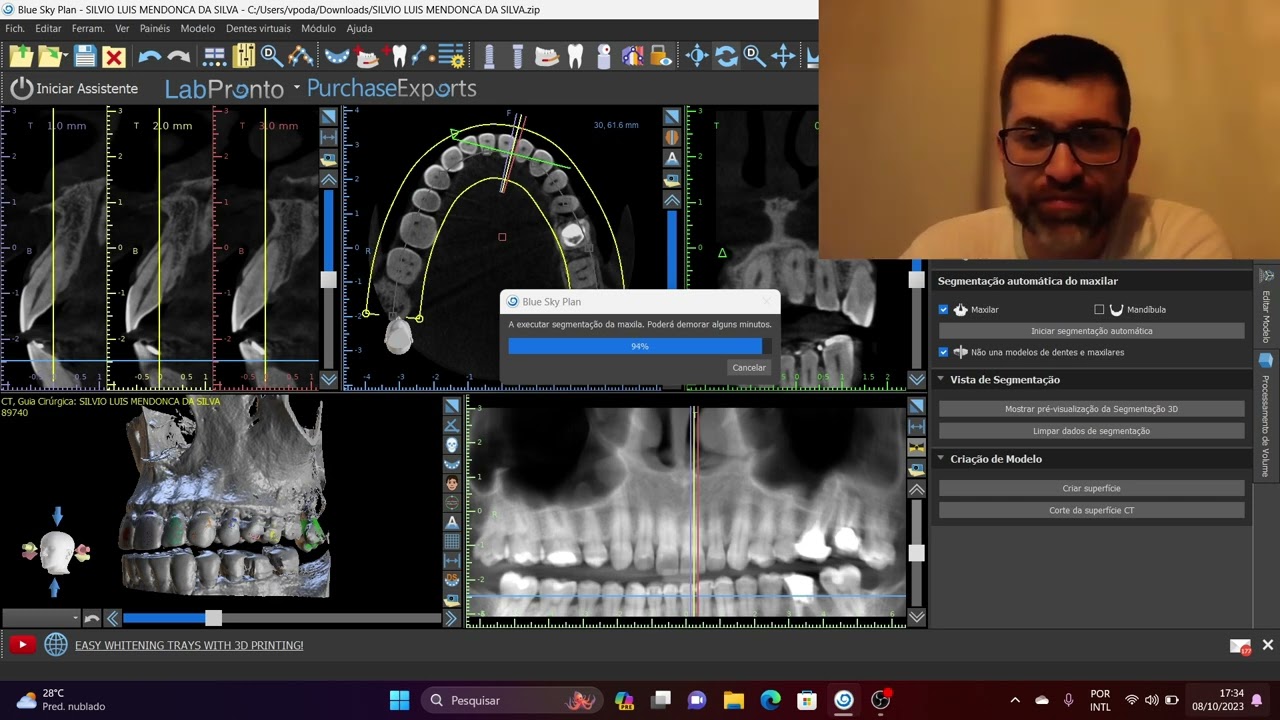Viewport: 1280px width, 720px height.
Task: Open the Ferram. menu
Action: [88, 29]
